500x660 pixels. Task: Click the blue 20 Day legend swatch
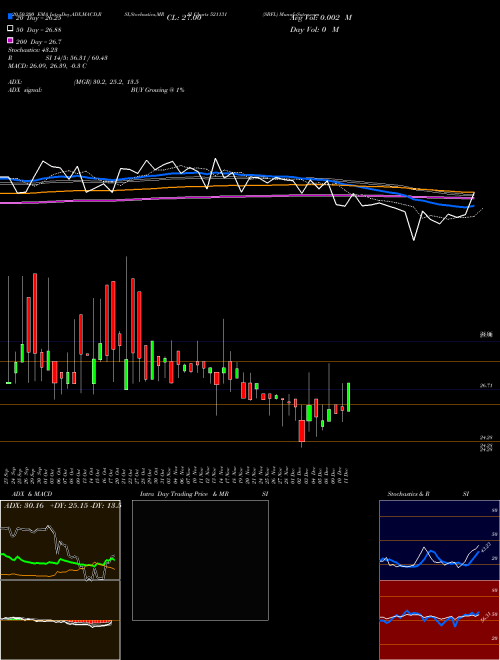11,17
